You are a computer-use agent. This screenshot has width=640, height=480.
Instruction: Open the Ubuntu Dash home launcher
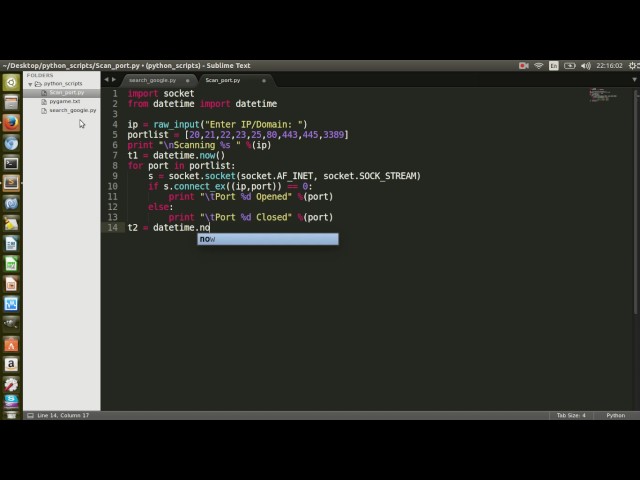pos(11,82)
